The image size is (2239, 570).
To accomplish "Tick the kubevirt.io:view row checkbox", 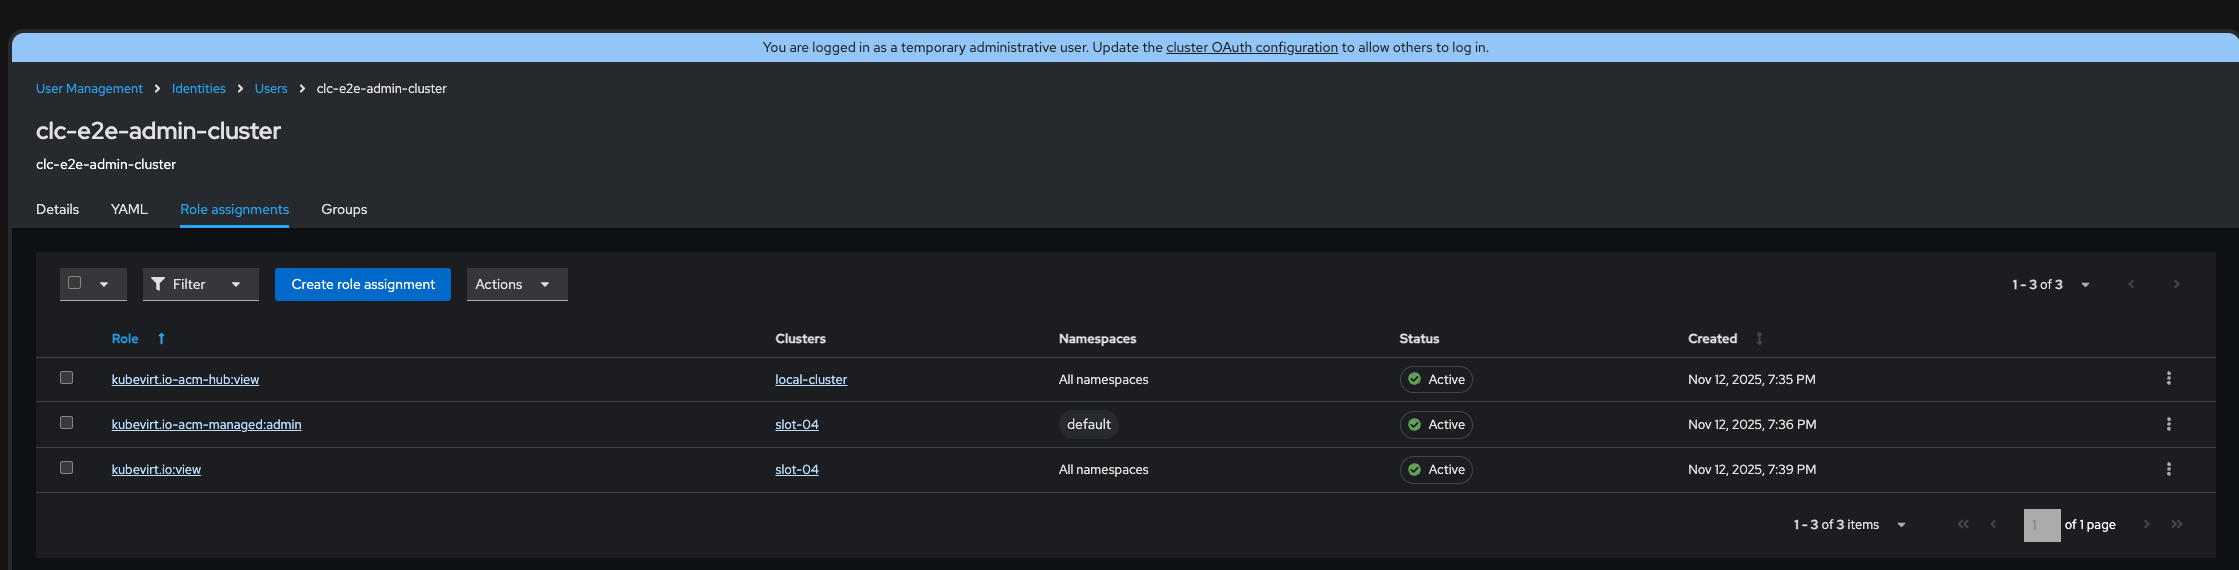I will coord(67,468).
